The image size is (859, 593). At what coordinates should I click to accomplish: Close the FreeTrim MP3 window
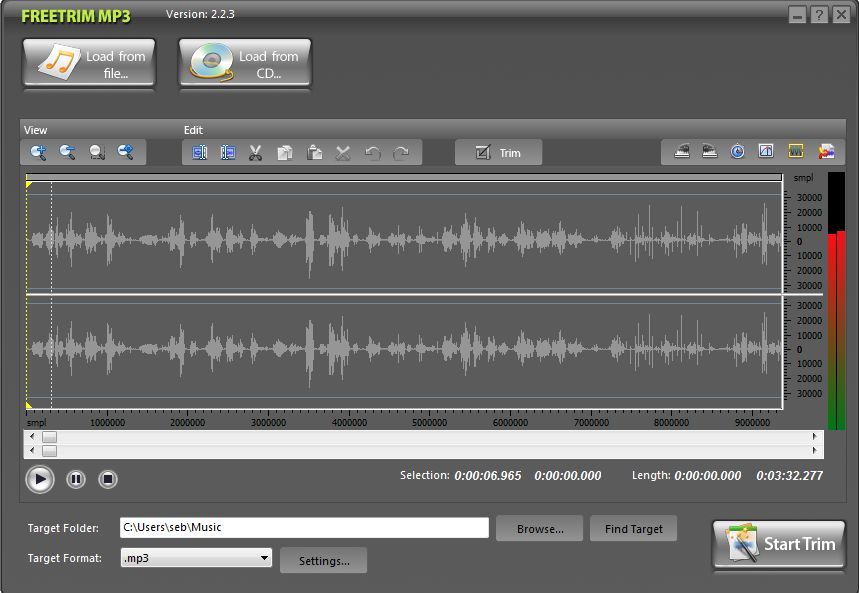pos(841,15)
